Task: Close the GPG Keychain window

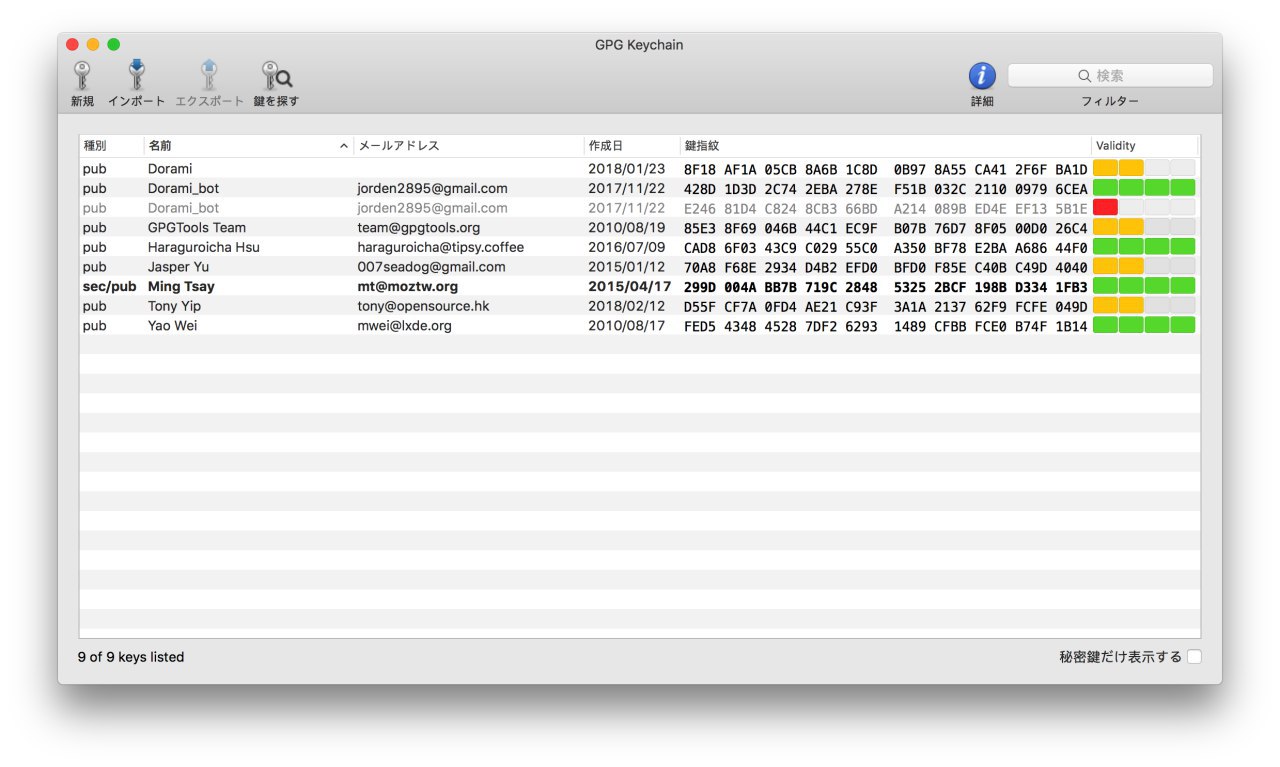Action: [x=72, y=44]
